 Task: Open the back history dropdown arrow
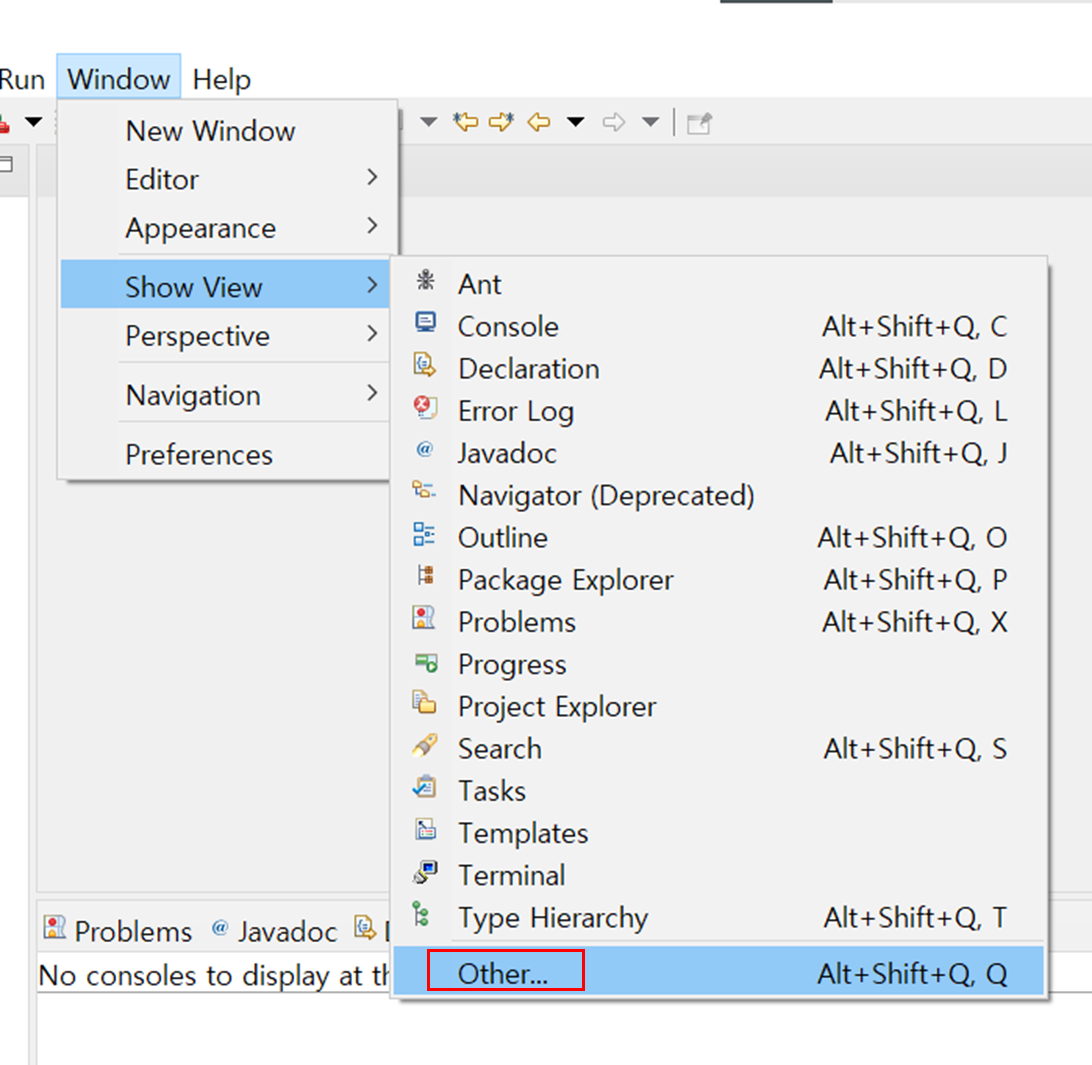coord(575,123)
